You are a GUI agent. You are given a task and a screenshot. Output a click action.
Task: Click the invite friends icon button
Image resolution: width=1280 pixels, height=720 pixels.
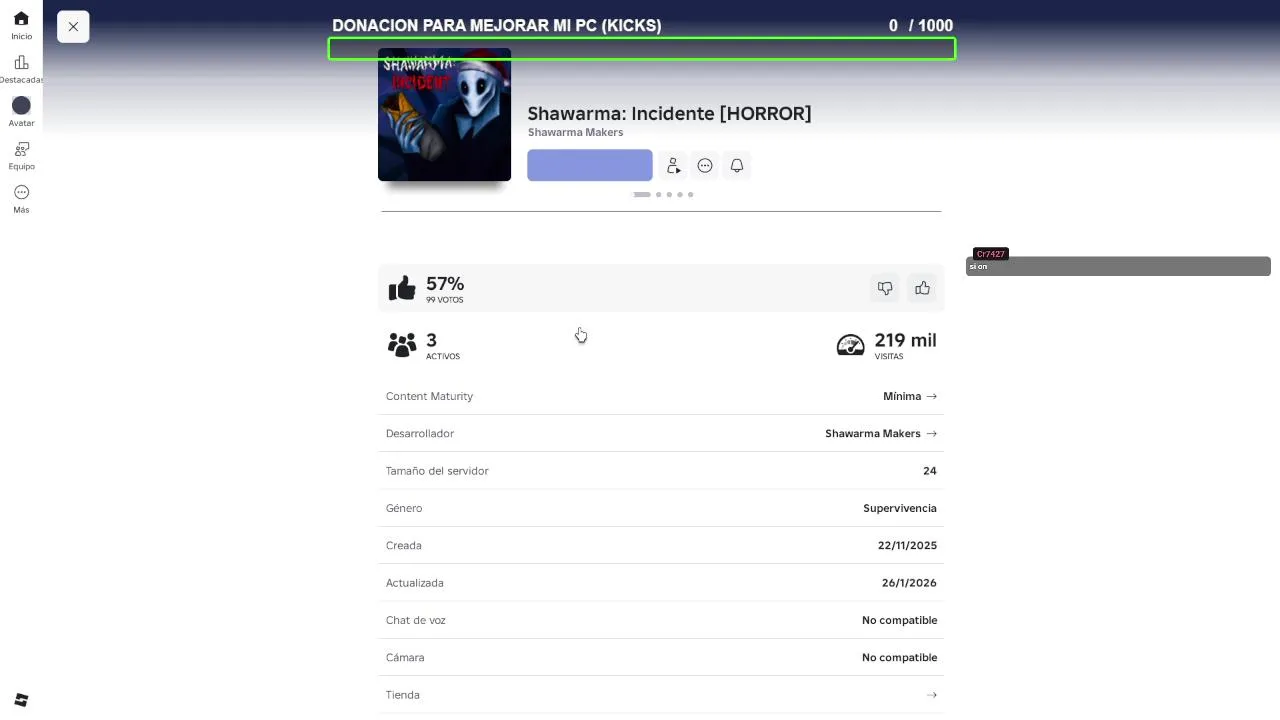click(x=673, y=166)
